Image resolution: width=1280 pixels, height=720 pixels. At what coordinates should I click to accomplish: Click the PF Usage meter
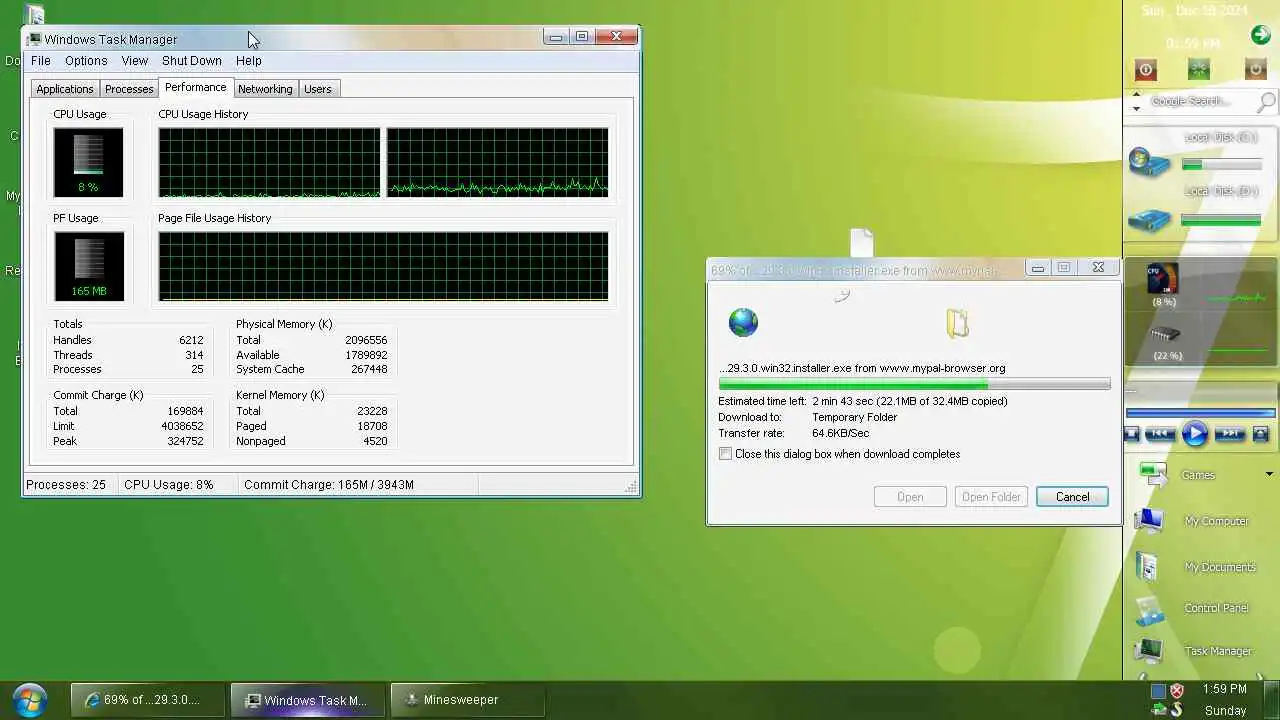[x=89, y=266]
